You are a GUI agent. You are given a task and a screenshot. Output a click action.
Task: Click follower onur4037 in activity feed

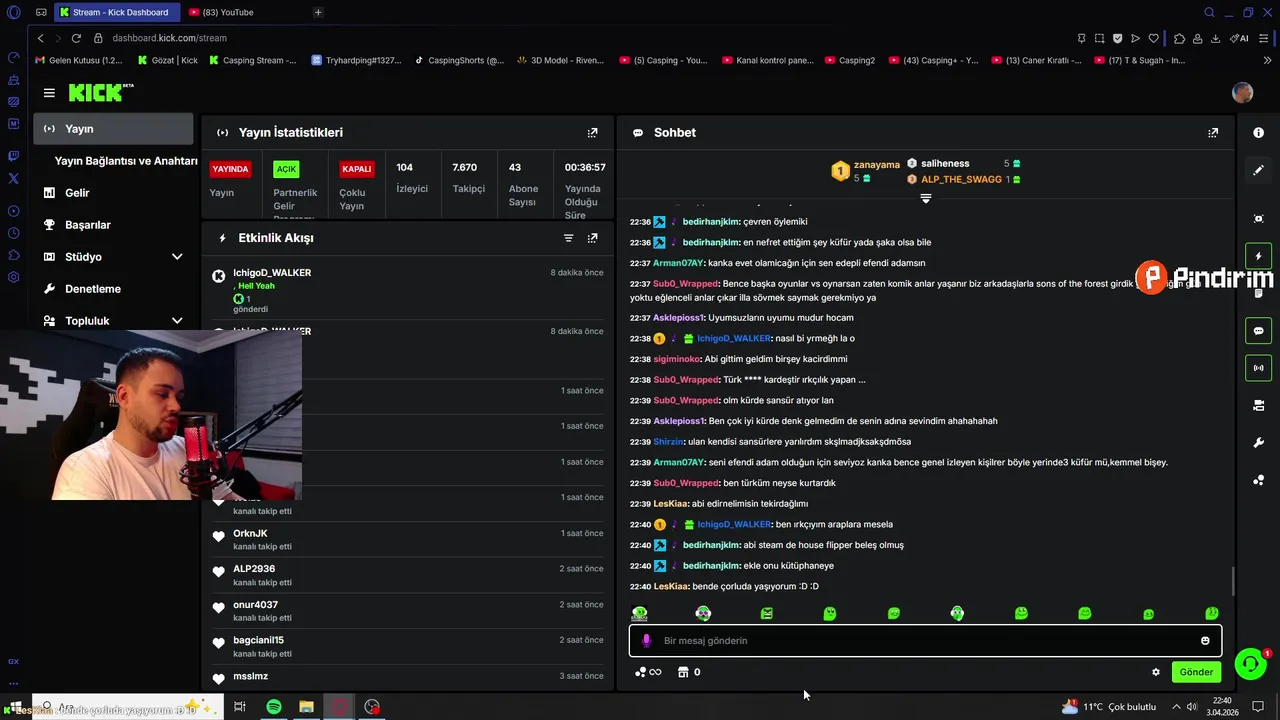255,605
